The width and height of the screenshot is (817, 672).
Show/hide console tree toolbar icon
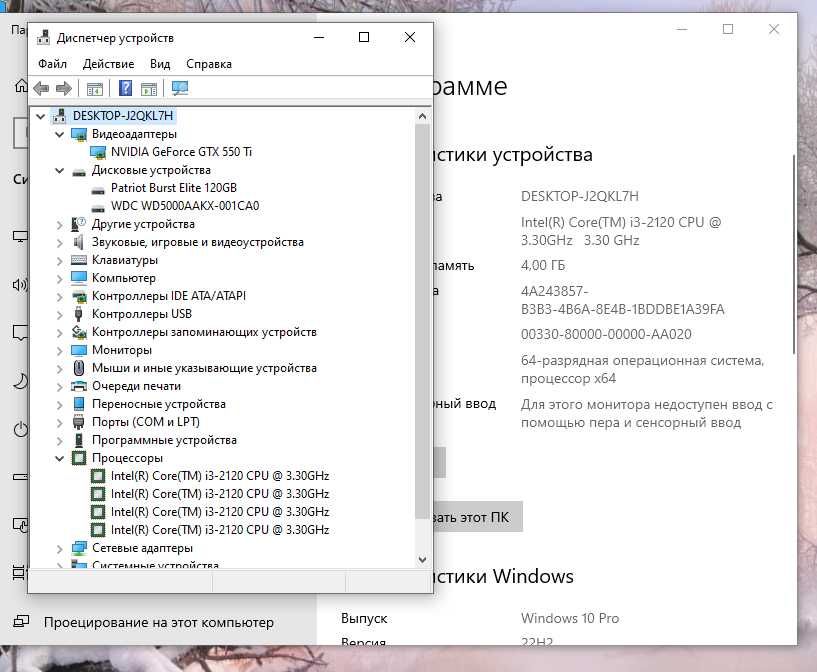pyautogui.click(x=95, y=89)
